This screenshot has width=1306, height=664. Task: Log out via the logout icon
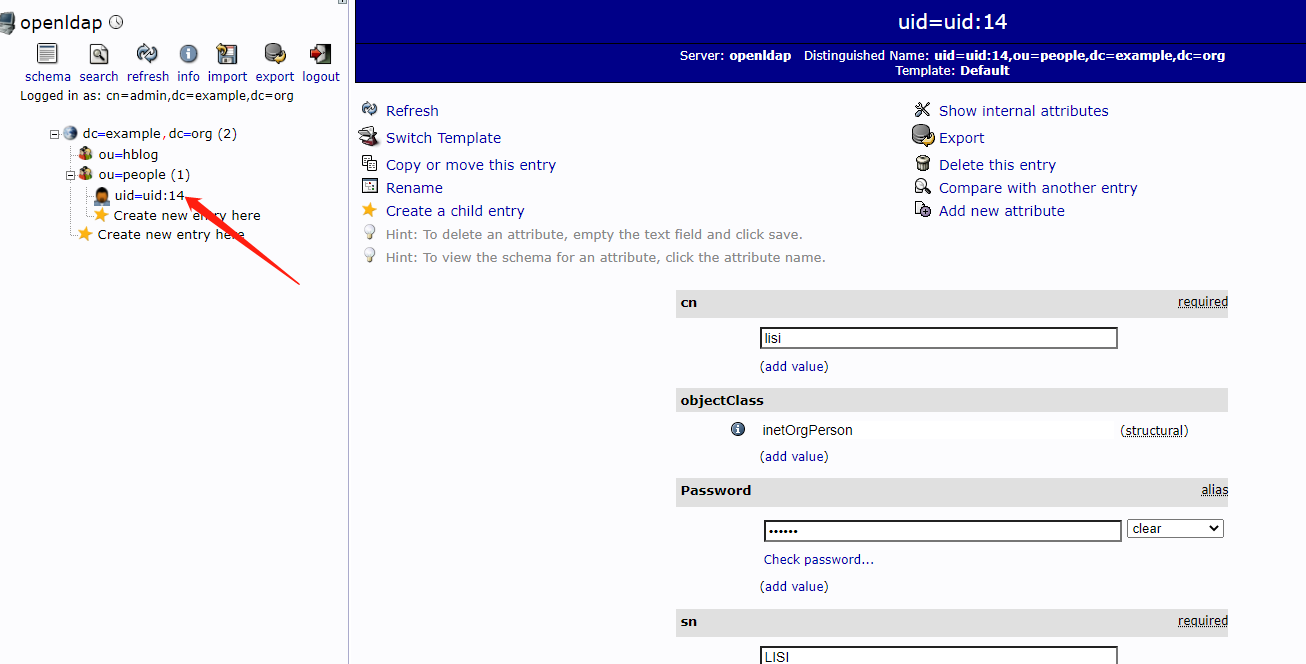pyautogui.click(x=320, y=55)
